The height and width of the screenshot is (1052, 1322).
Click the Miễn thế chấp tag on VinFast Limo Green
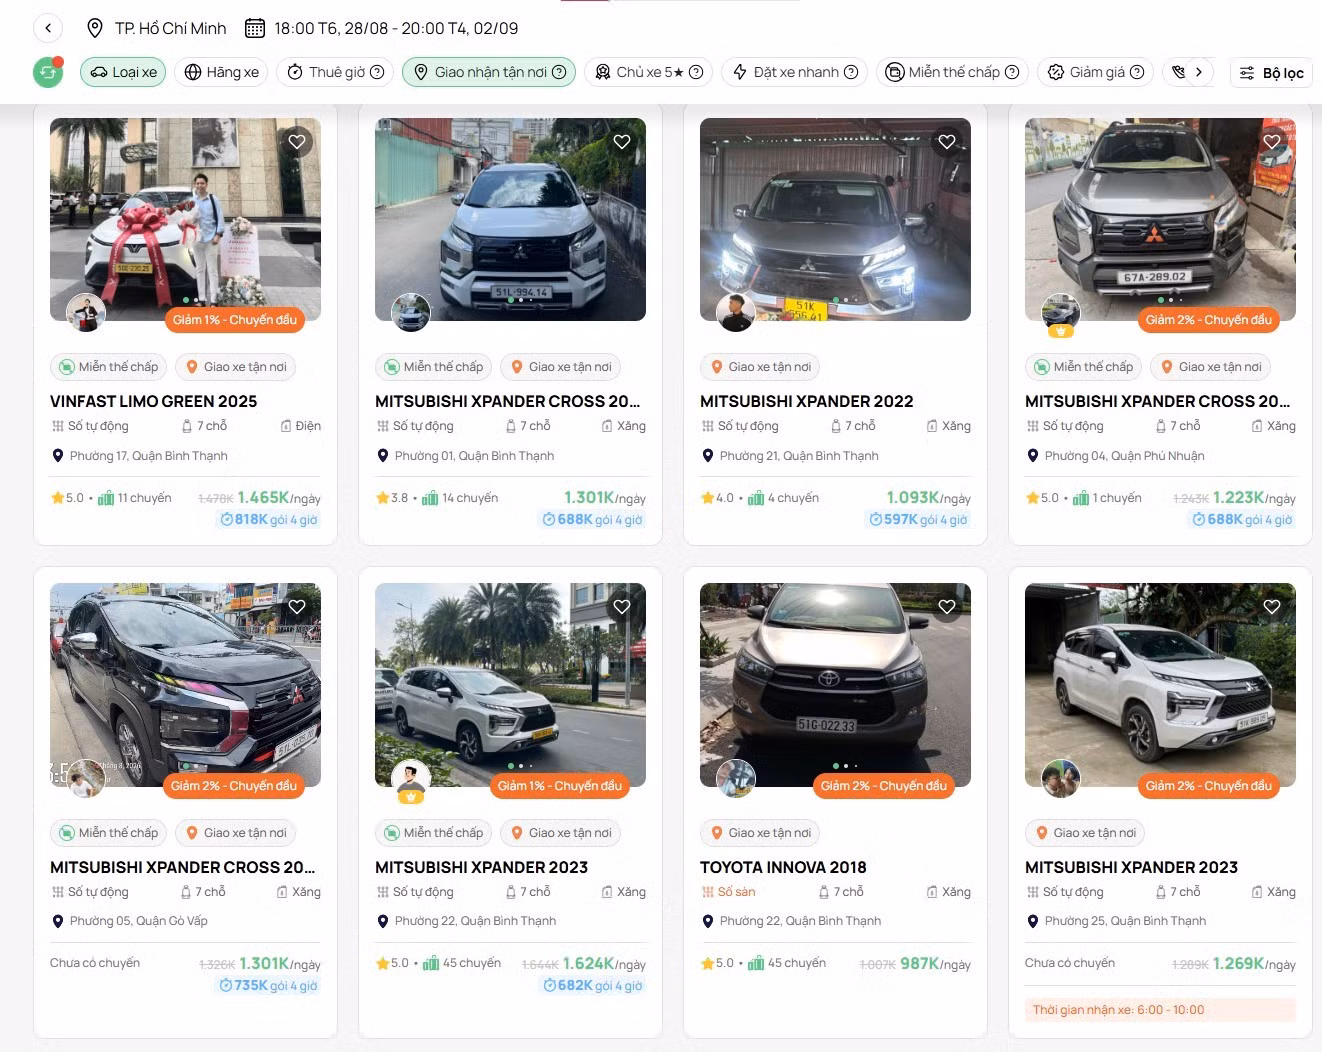tap(108, 367)
